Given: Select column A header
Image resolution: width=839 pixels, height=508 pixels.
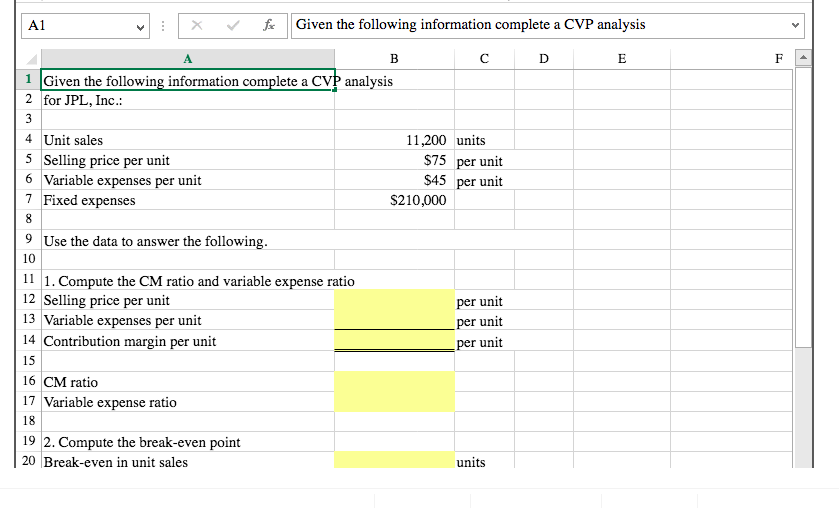Looking at the screenshot, I should [188, 58].
